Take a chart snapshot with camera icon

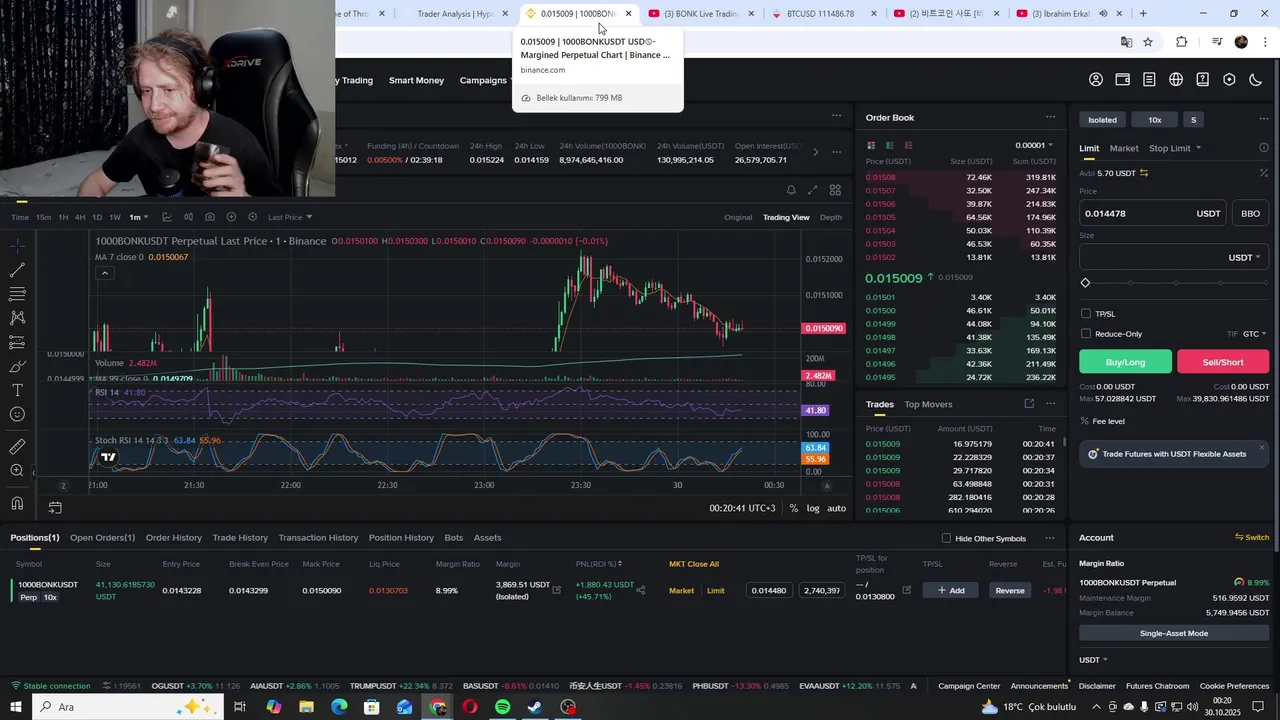(x=209, y=217)
